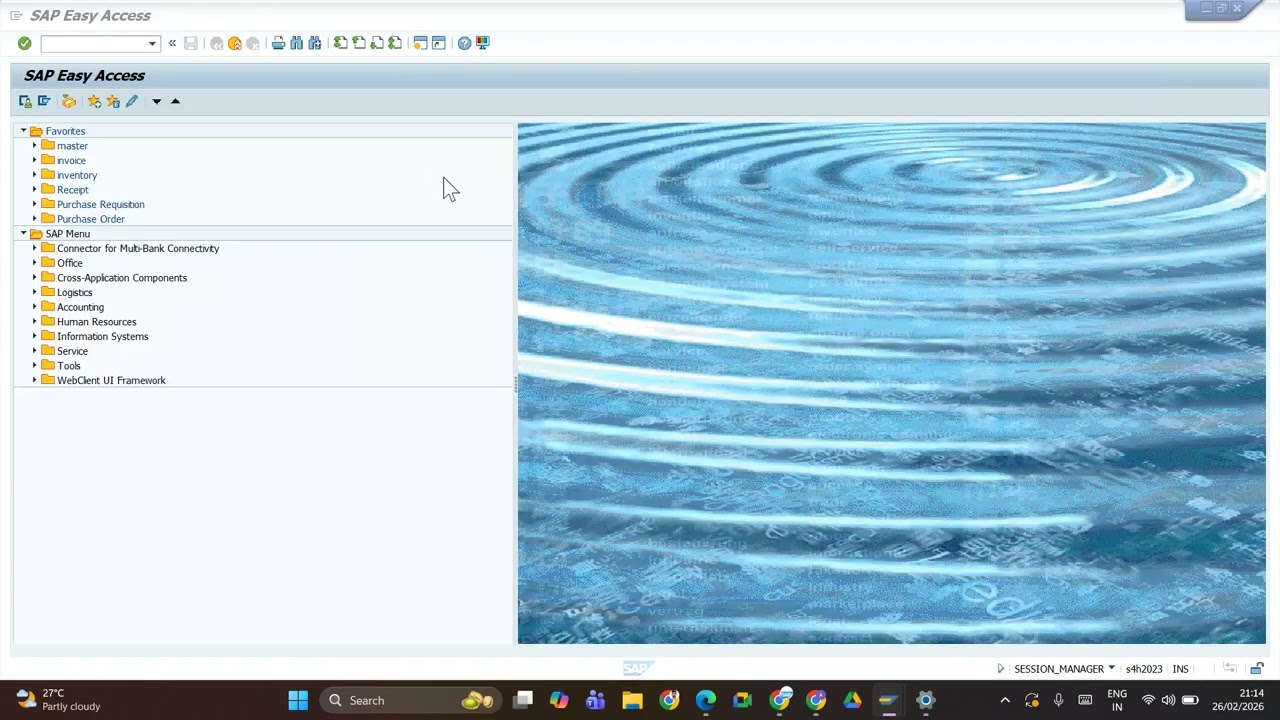Open Microsoft Edge from taskbar
The width and height of the screenshot is (1280, 720).
(706, 700)
